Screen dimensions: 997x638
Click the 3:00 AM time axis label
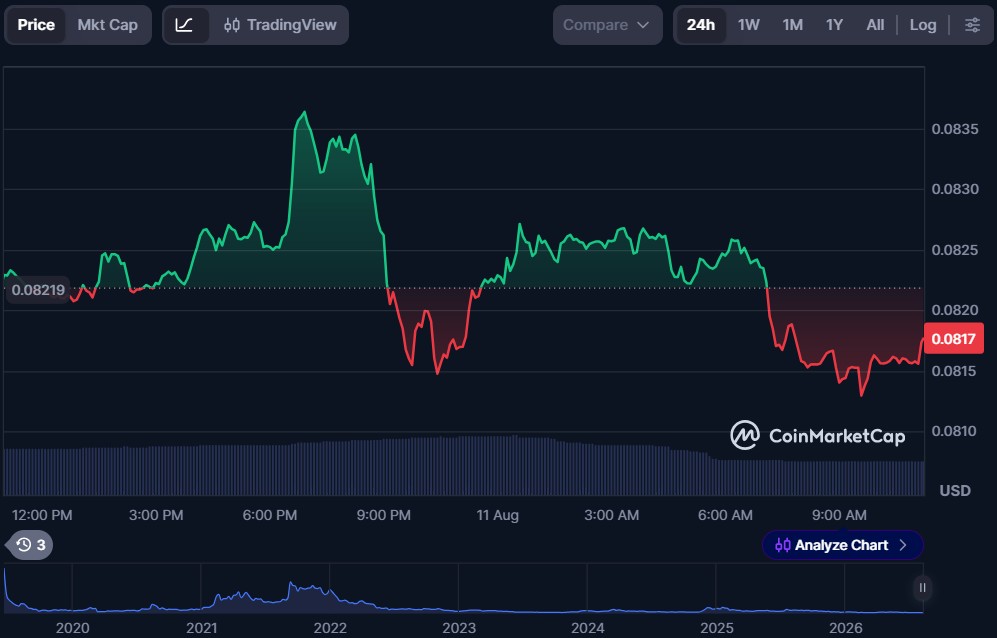612,515
